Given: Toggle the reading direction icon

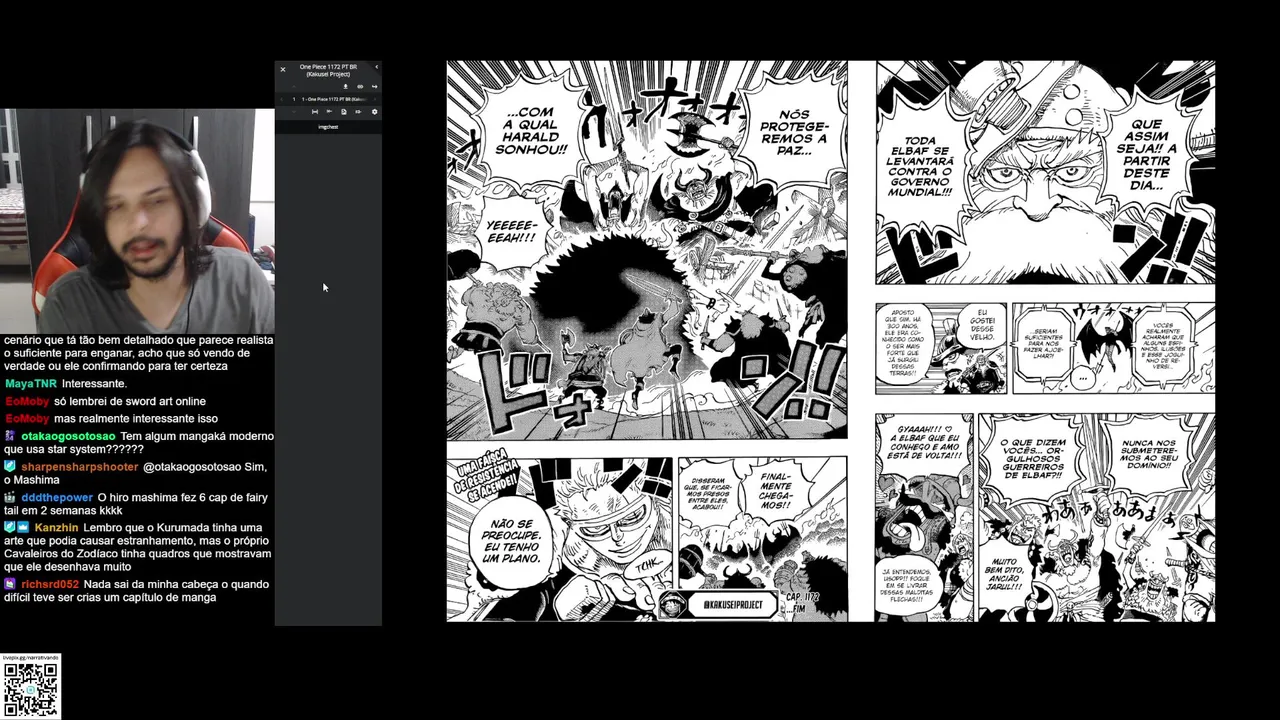Looking at the screenshot, I should coord(329,111).
